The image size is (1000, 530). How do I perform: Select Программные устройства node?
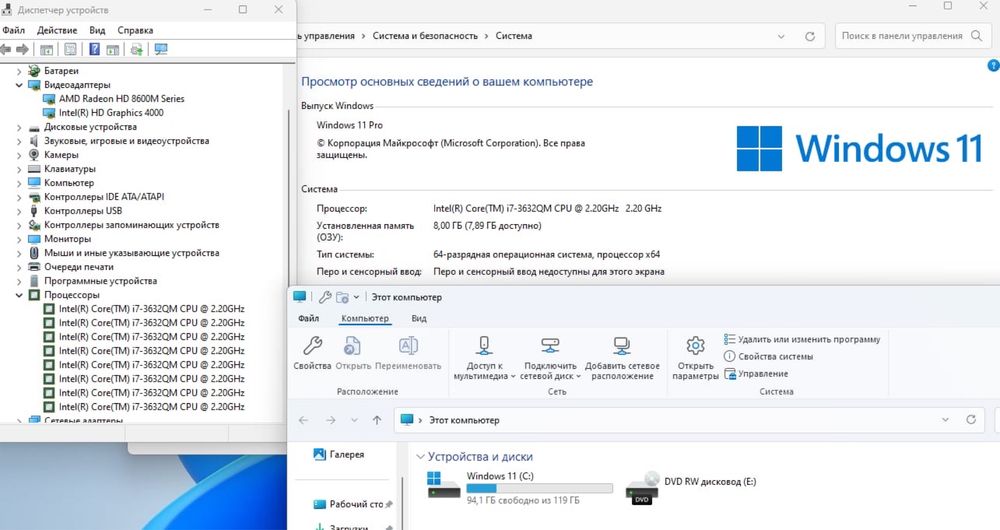point(92,281)
